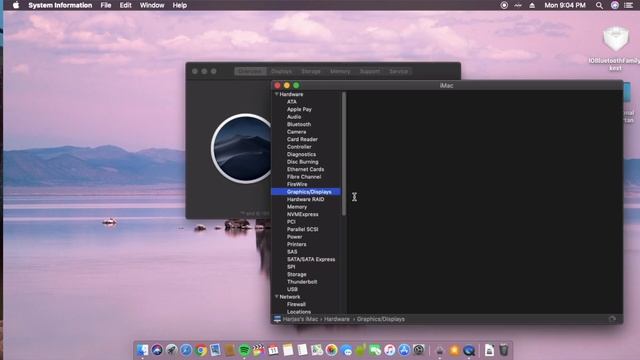Select Thunderbolt in the sidebar
The height and width of the screenshot is (360, 640).
point(302,282)
